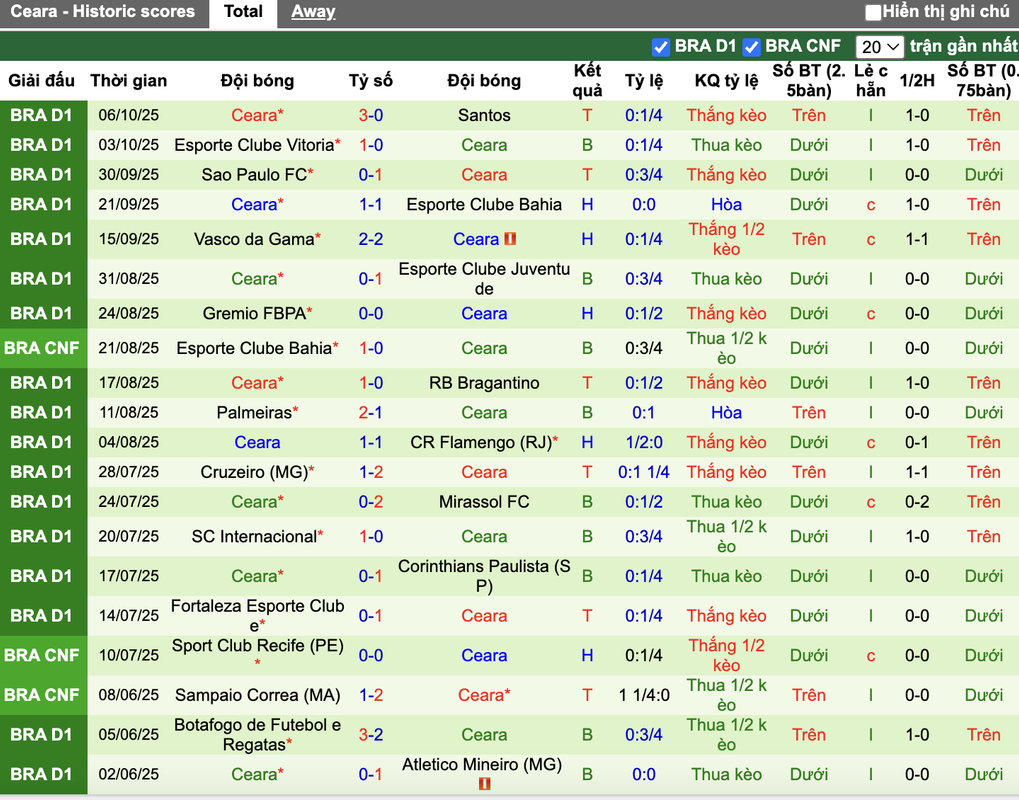Click the 1-2 score of Cruzeiro match
1019x800 pixels.
370,472
